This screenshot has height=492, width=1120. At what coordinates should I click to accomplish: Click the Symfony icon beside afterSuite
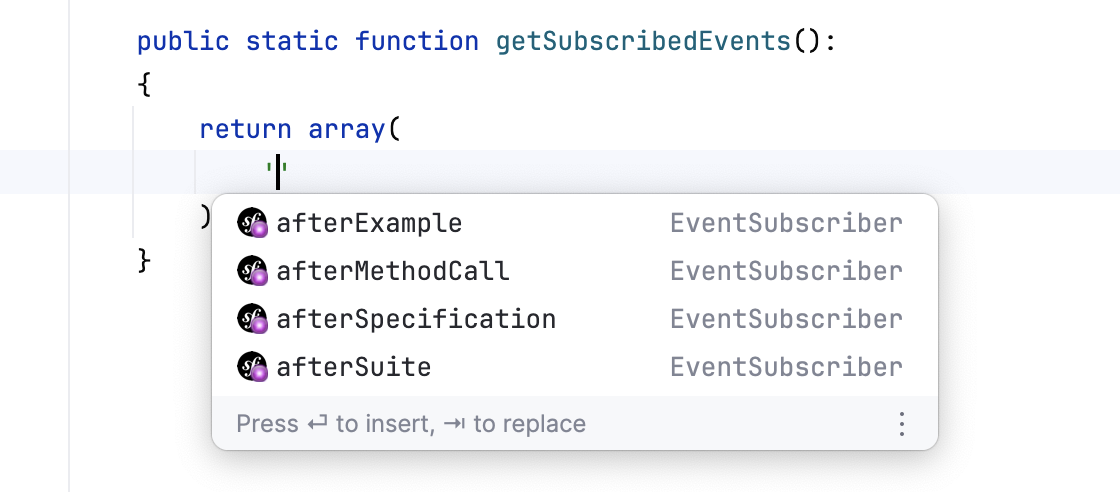click(252, 367)
